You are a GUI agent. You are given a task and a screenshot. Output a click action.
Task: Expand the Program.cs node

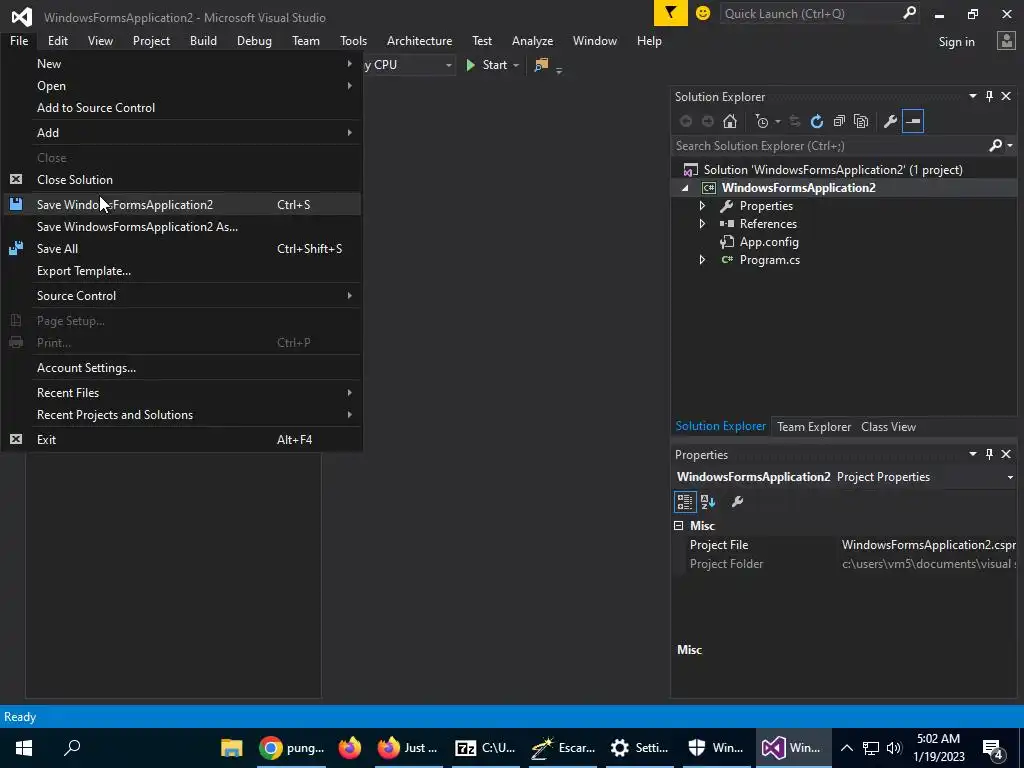click(x=702, y=260)
